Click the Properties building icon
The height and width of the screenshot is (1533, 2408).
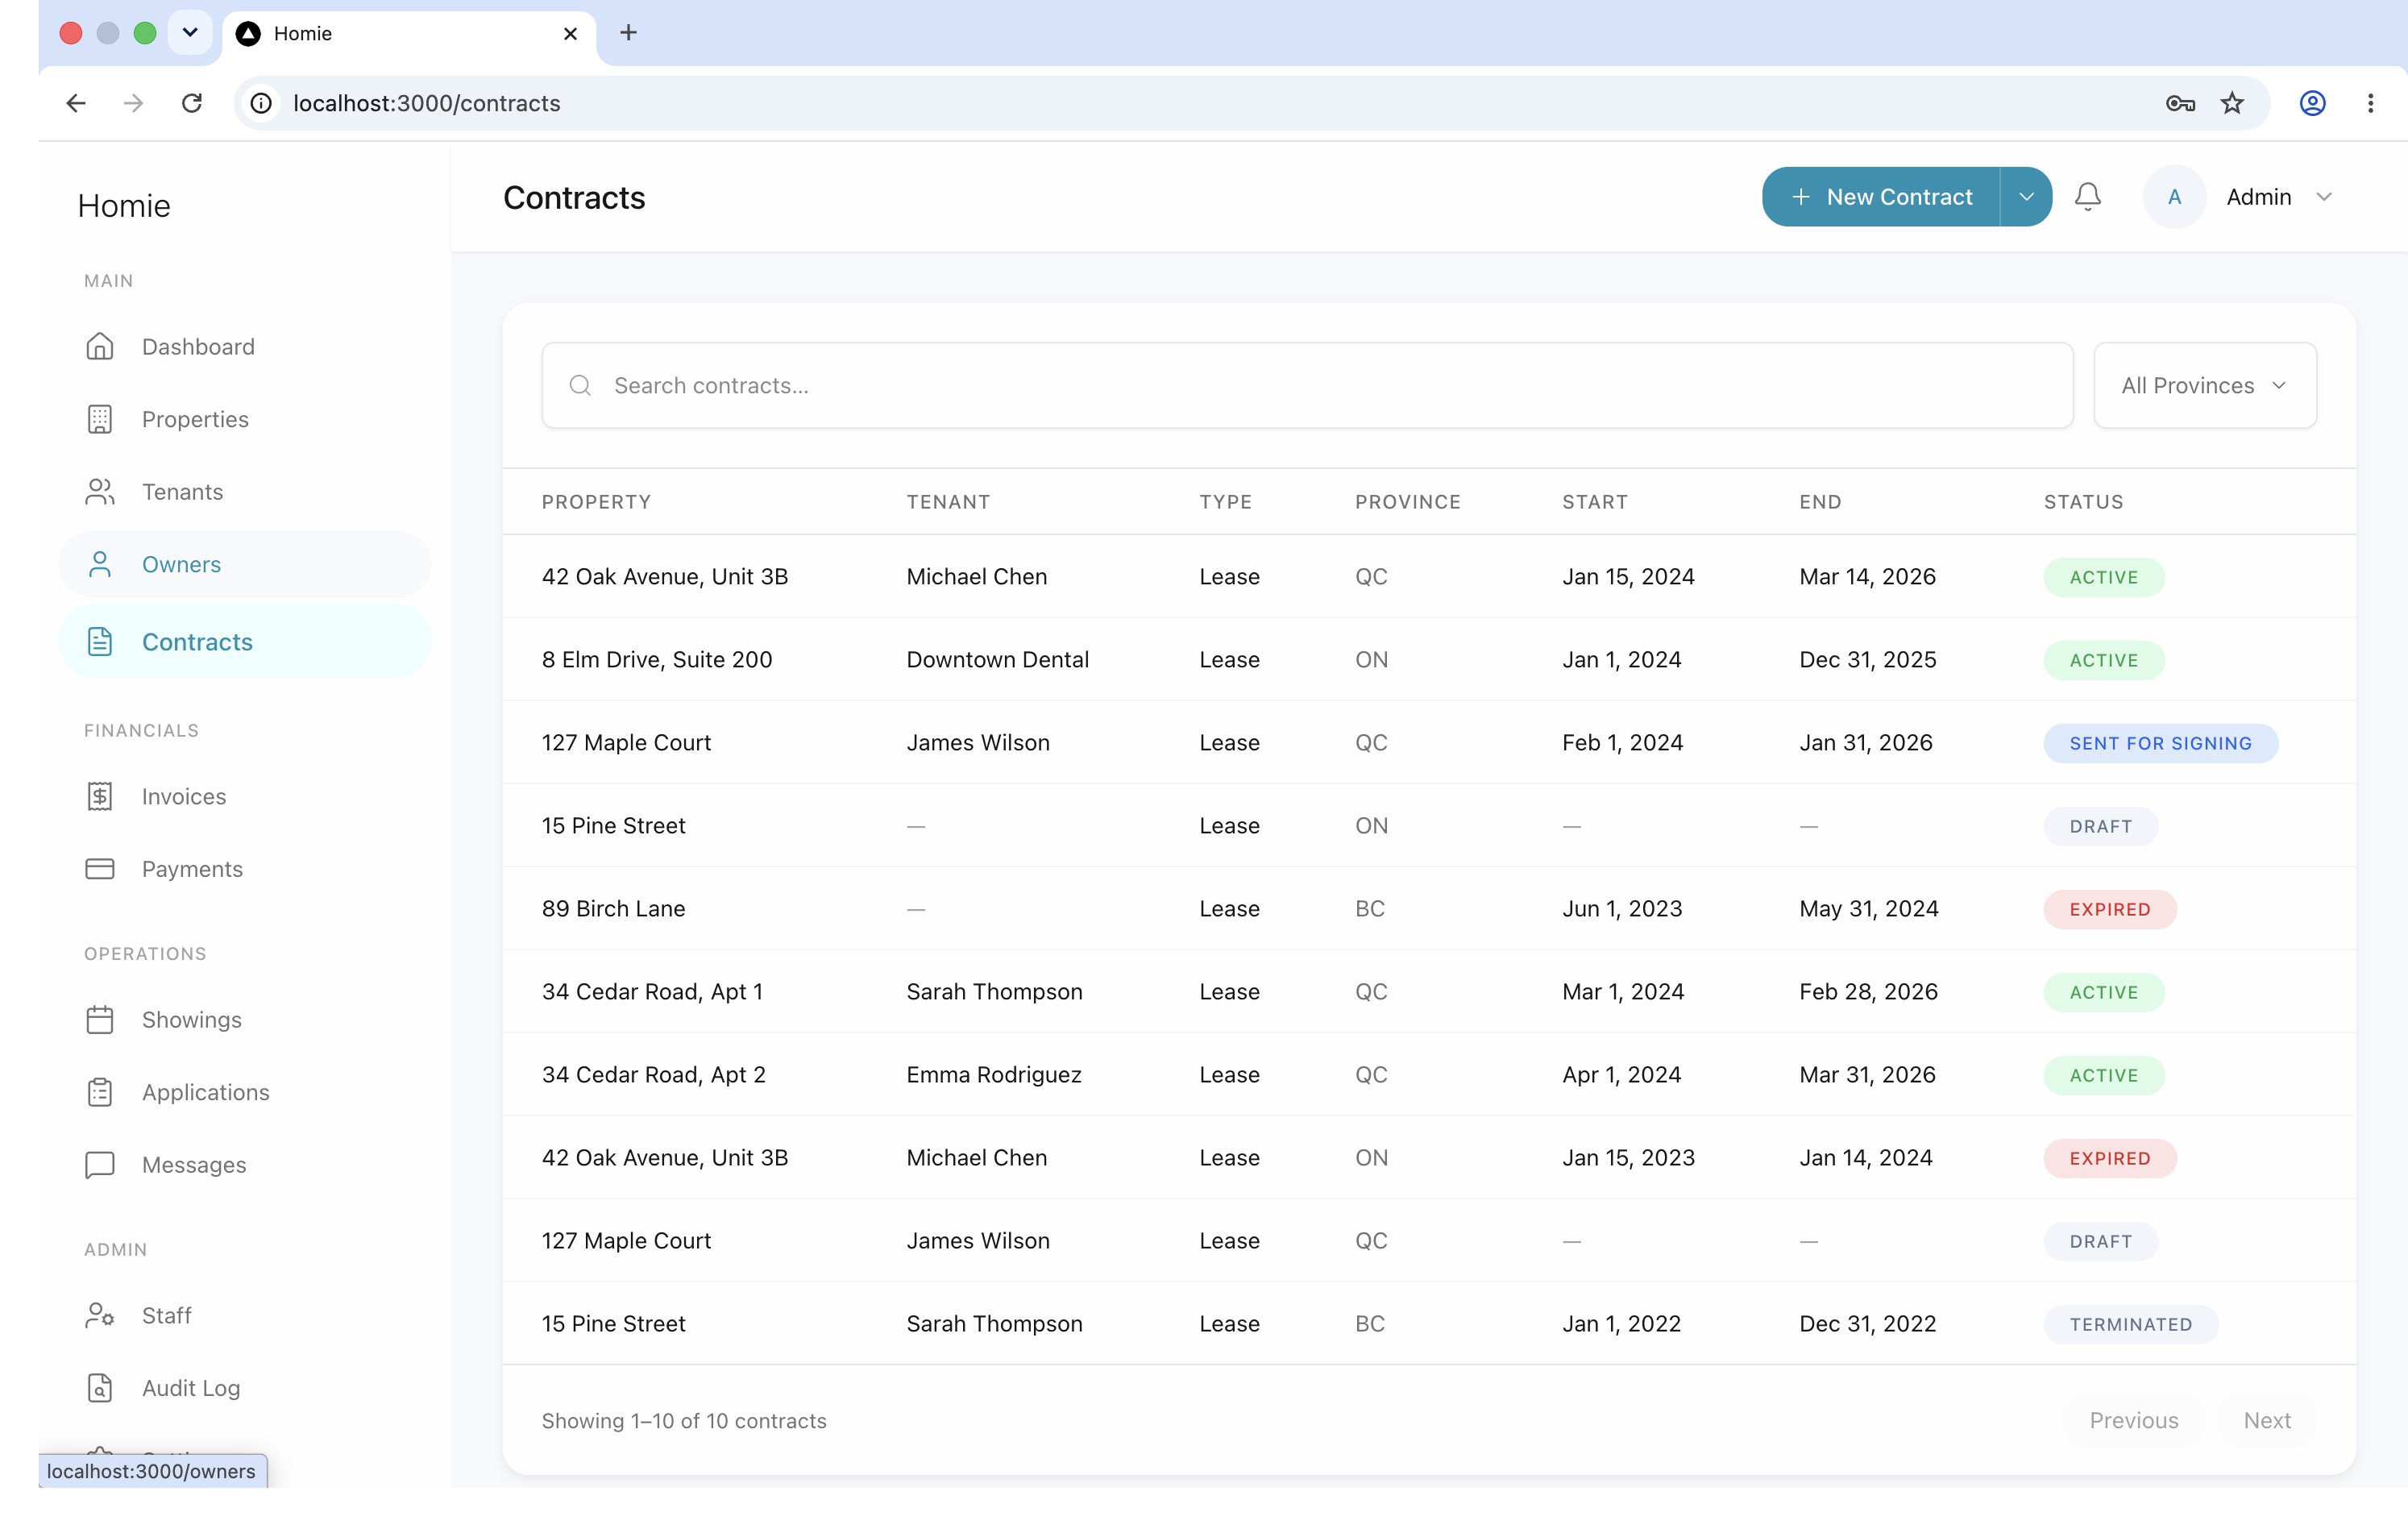(x=100, y=419)
